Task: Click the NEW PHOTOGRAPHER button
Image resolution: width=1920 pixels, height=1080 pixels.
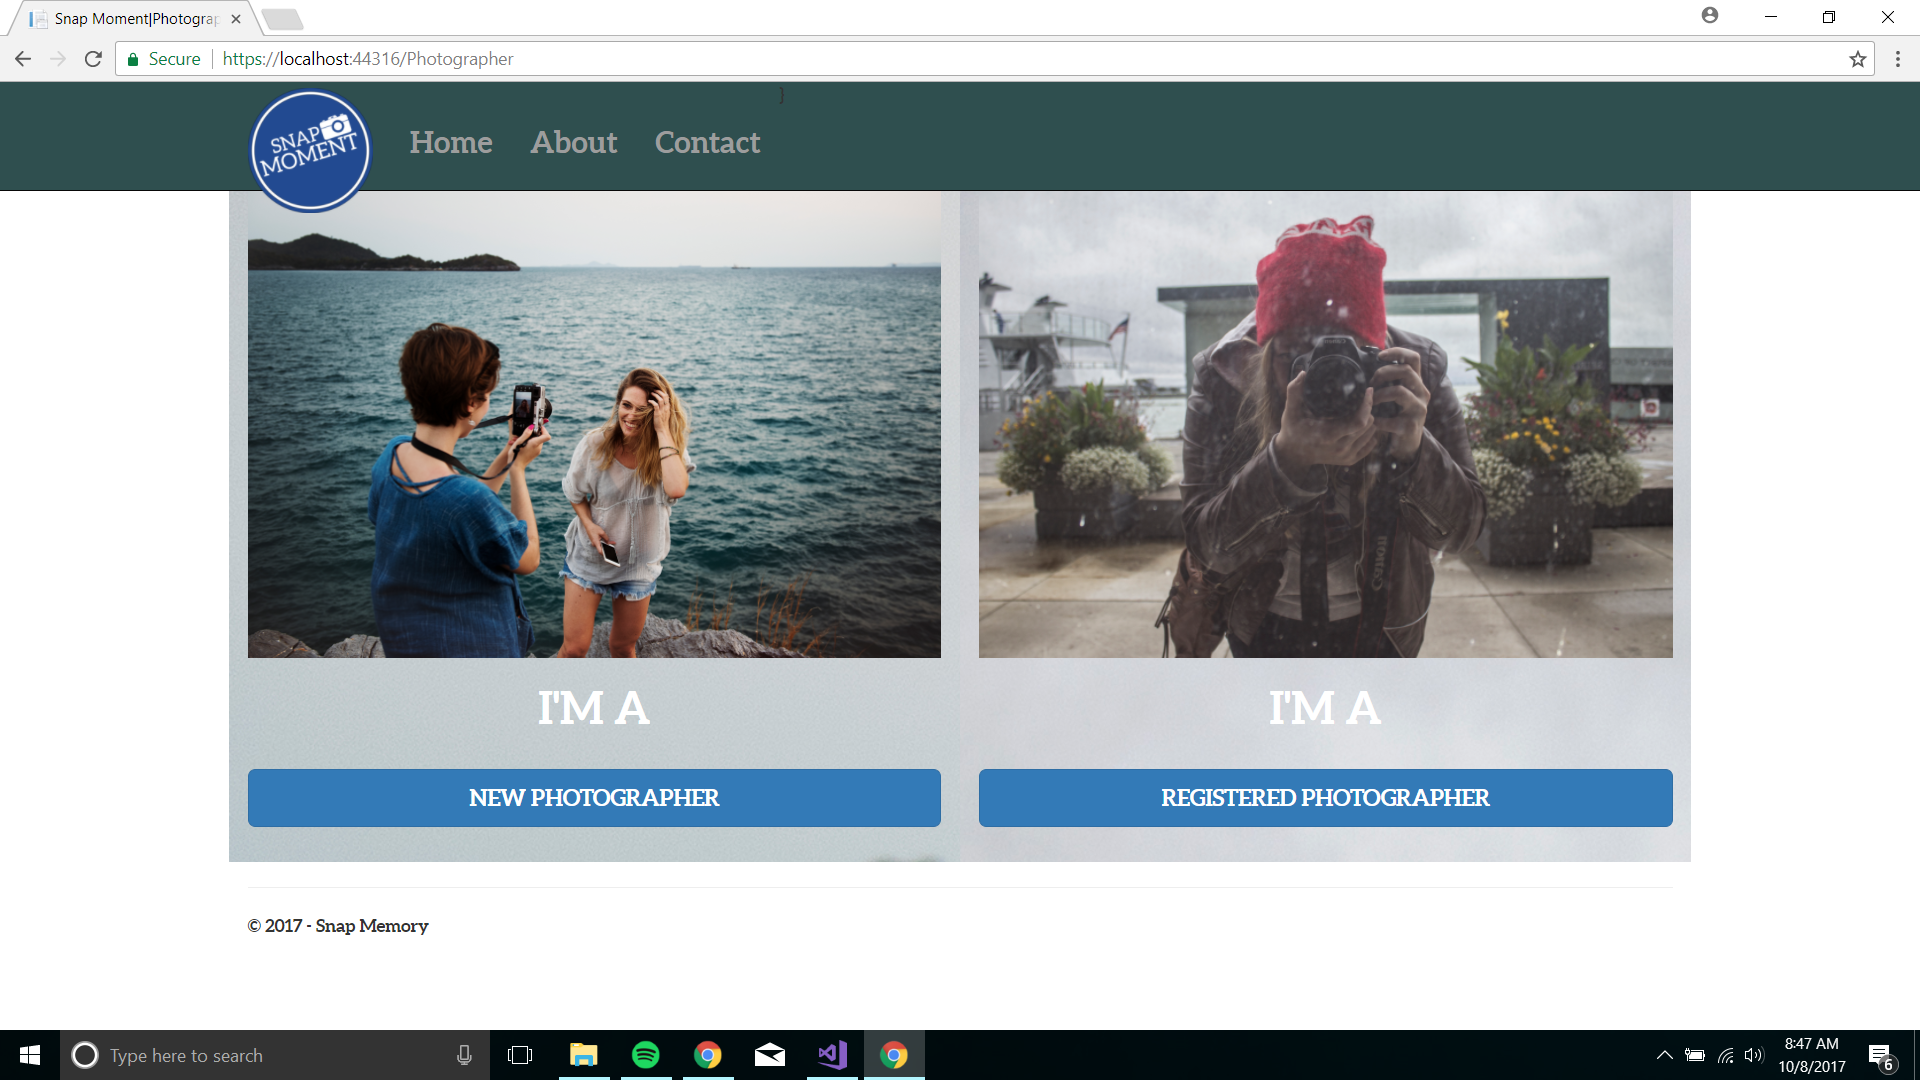Action: pos(594,798)
